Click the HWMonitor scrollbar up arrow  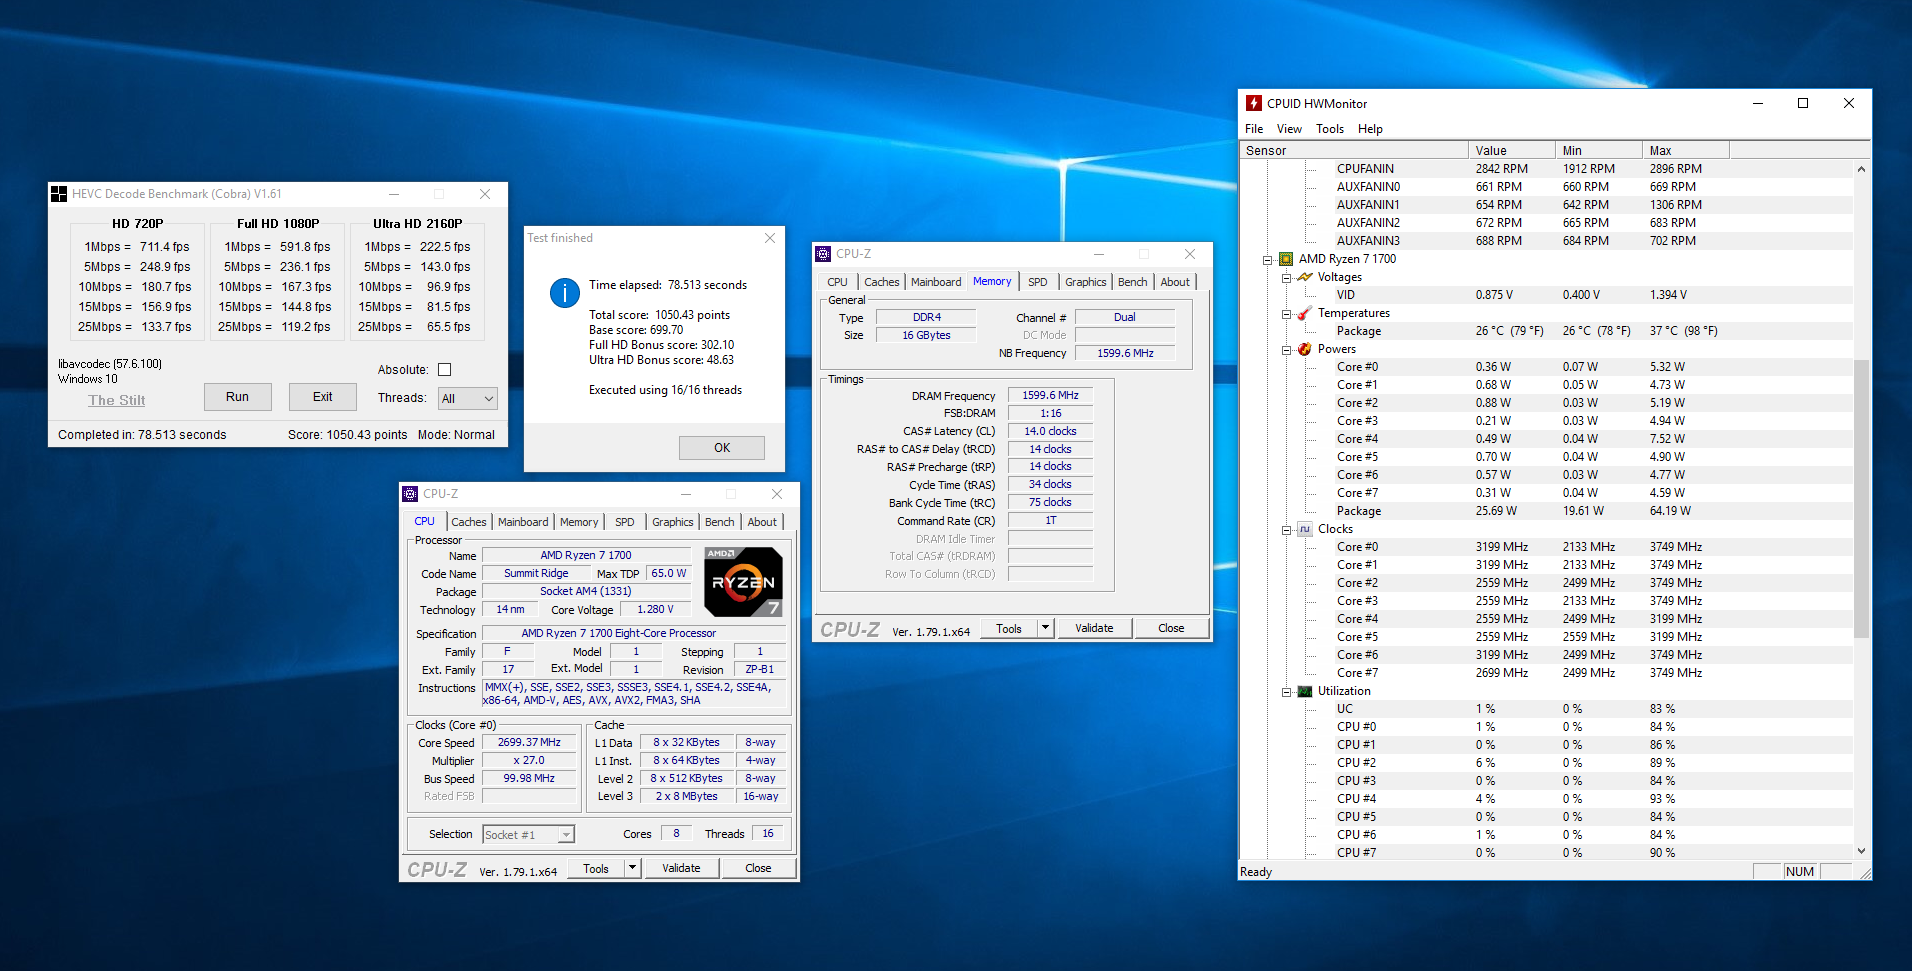pyautogui.click(x=1861, y=169)
